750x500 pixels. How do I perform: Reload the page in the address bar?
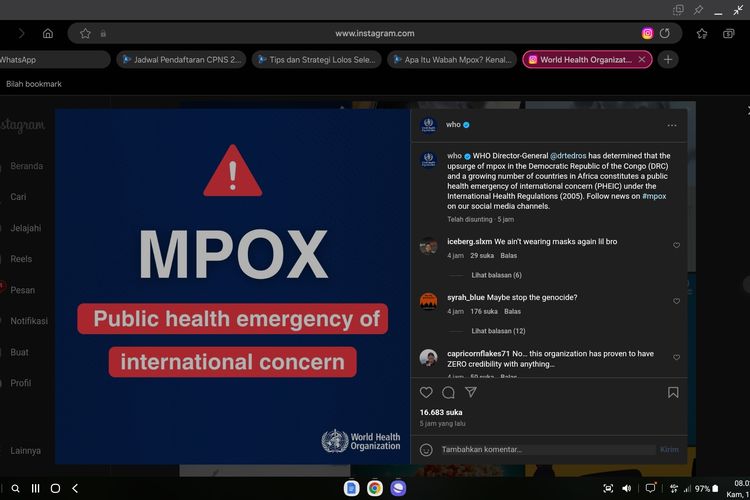click(x=664, y=33)
